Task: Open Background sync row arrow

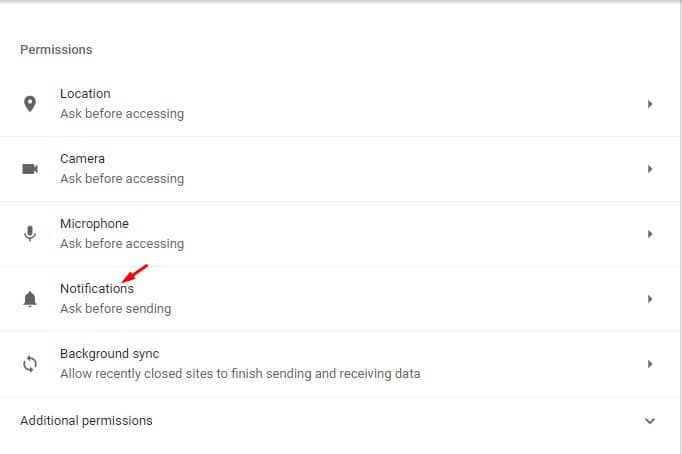Action: click(x=650, y=364)
